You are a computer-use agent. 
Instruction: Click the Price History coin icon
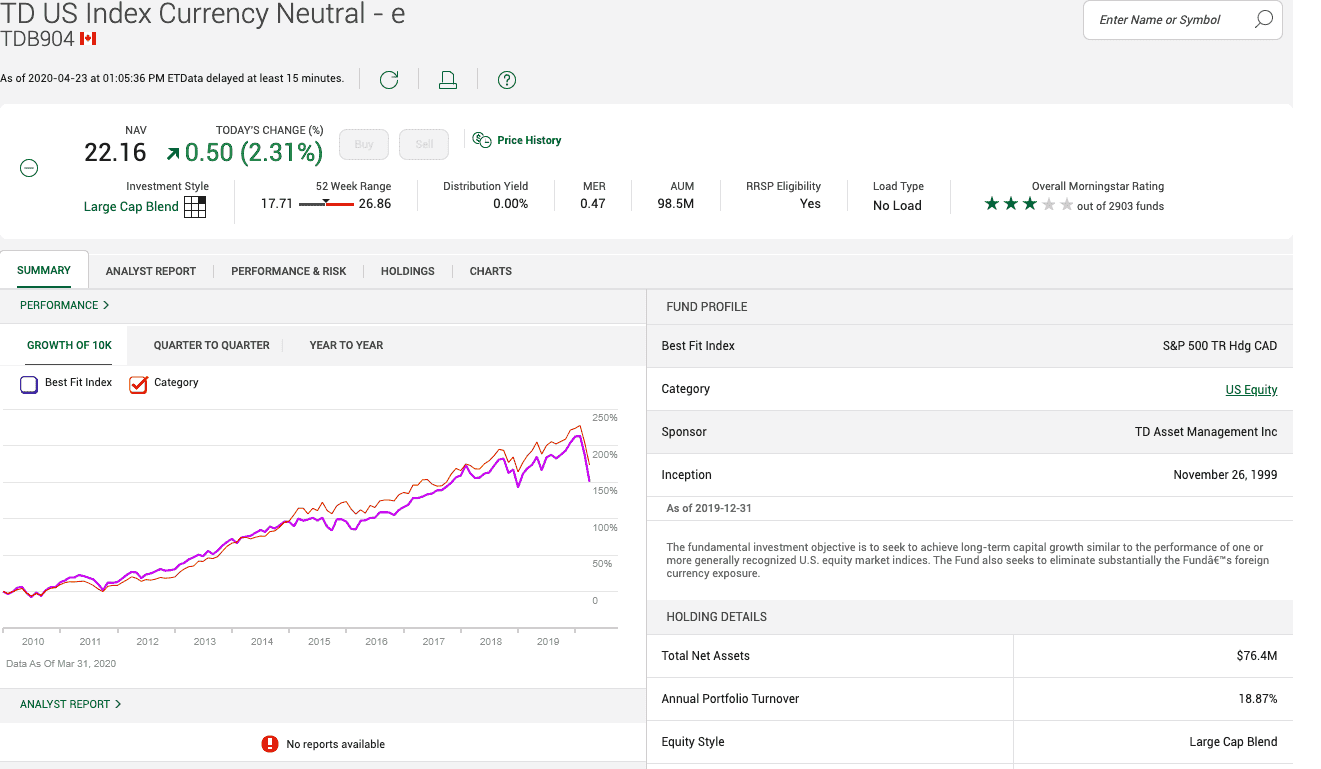(482, 140)
